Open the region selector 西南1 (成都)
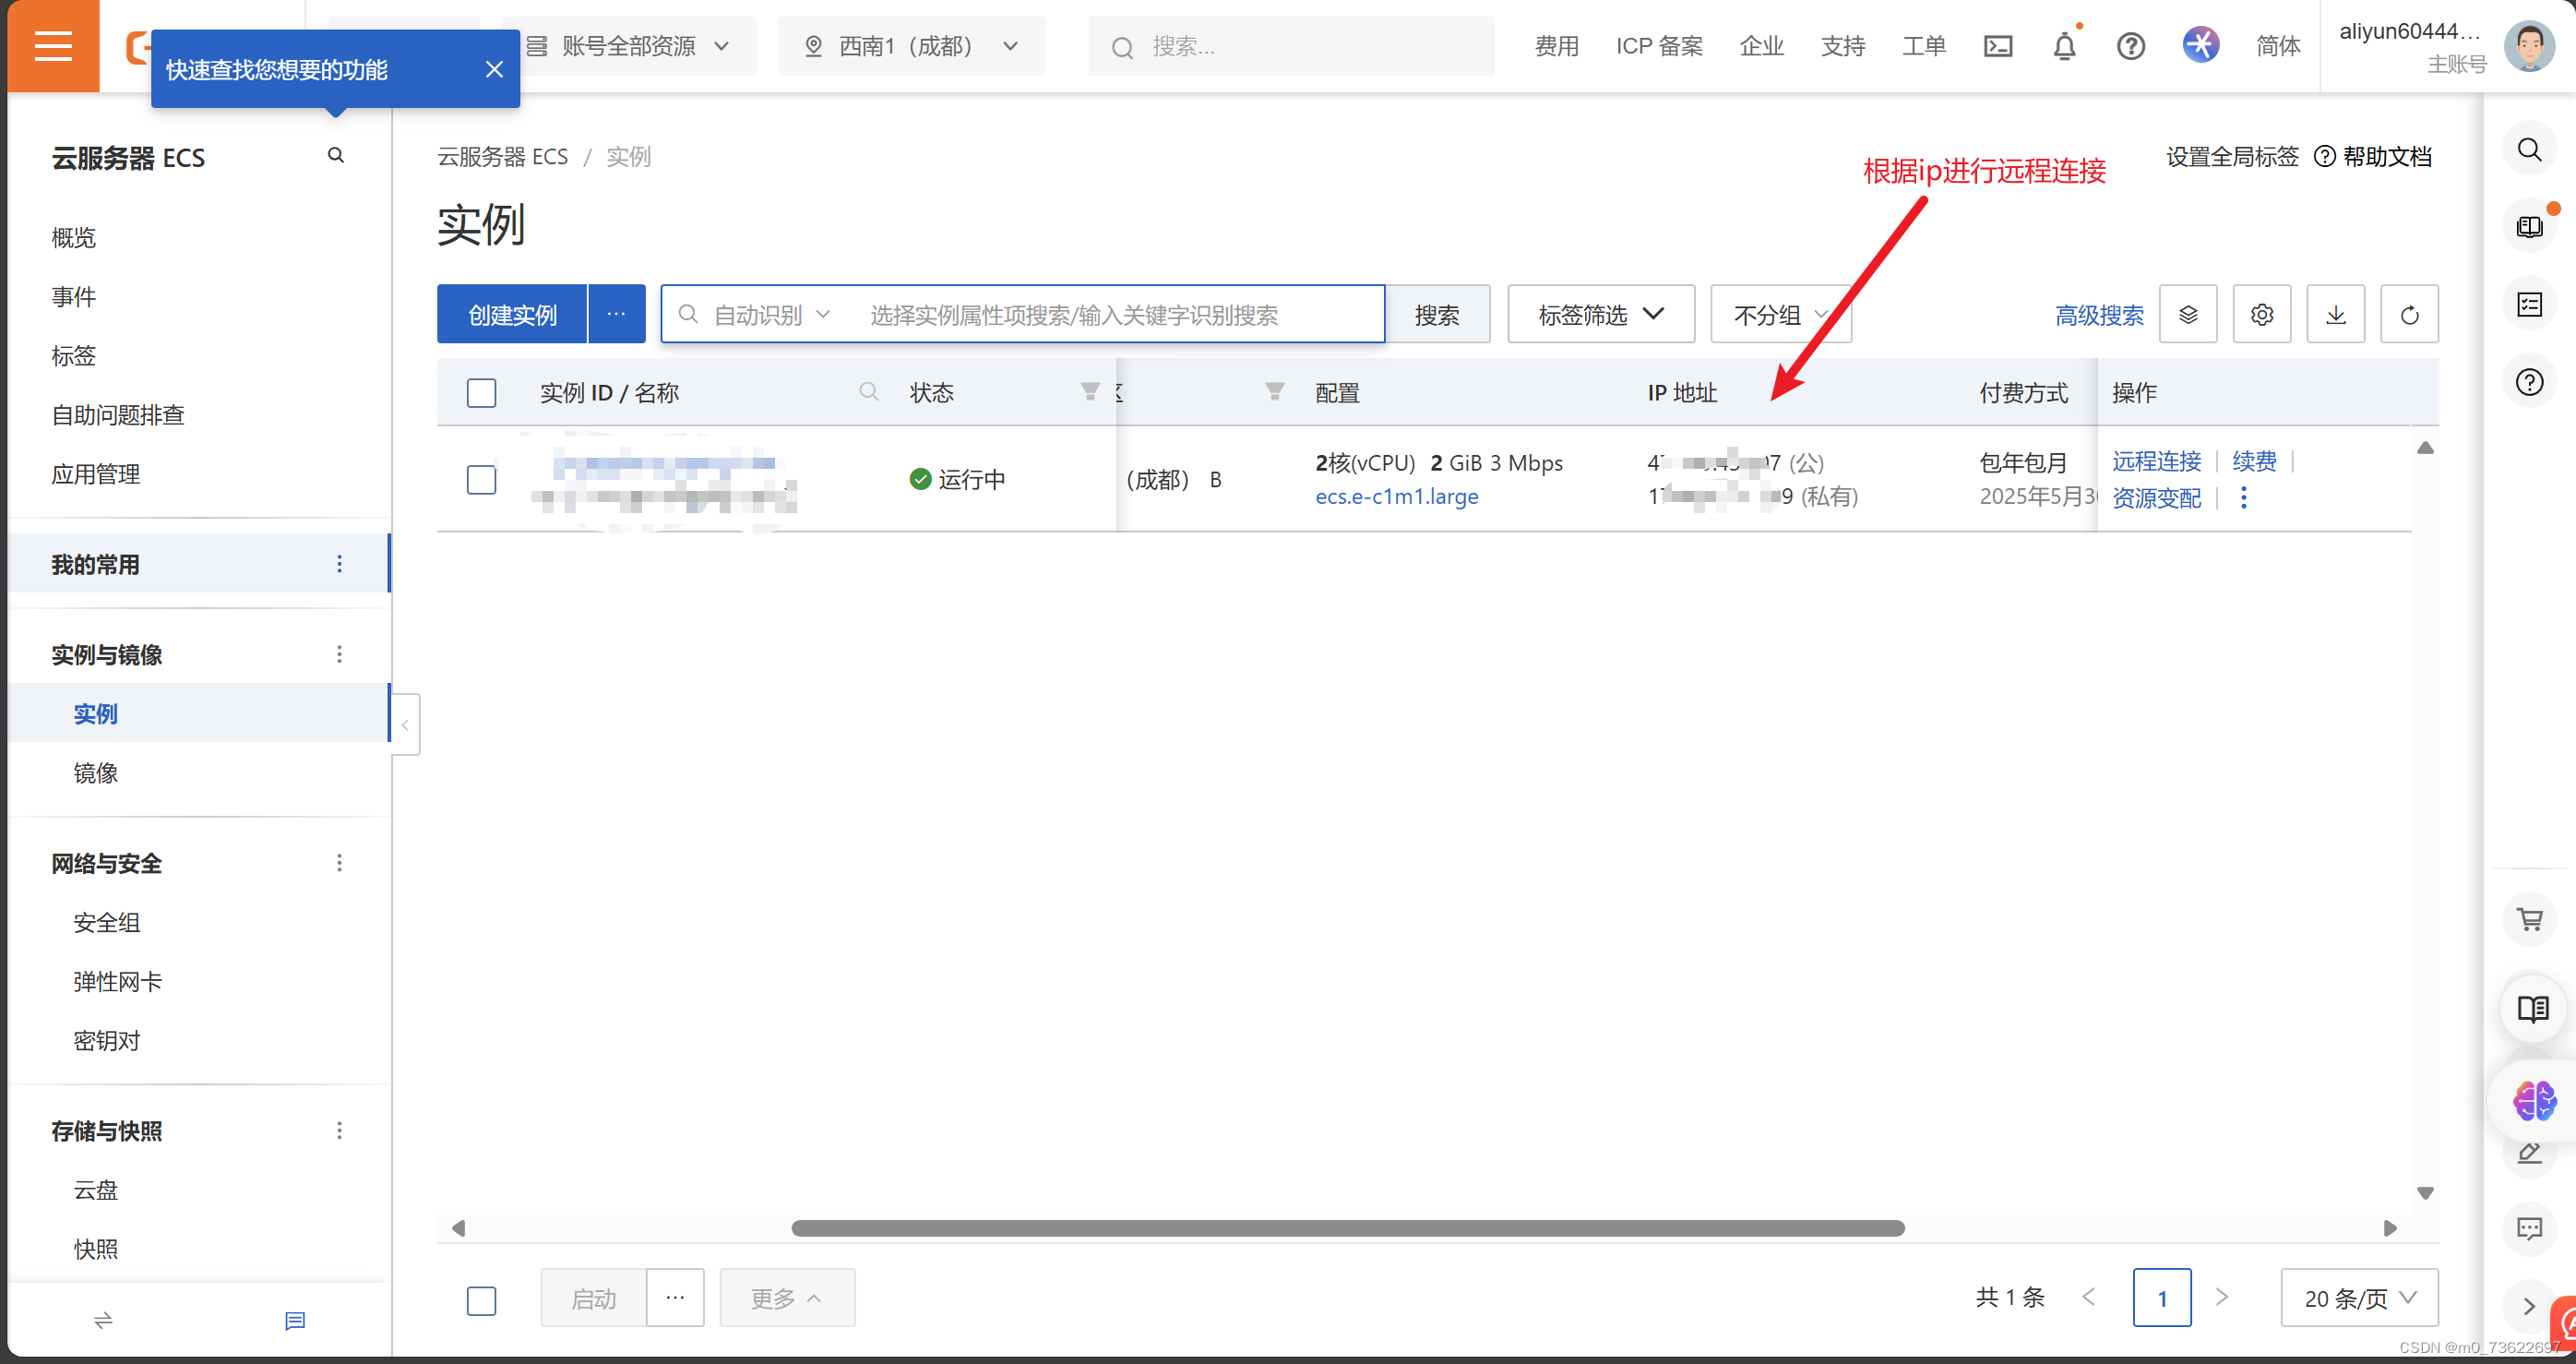The width and height of the screenshot is (2576, 1364). [x=911, y=46]
